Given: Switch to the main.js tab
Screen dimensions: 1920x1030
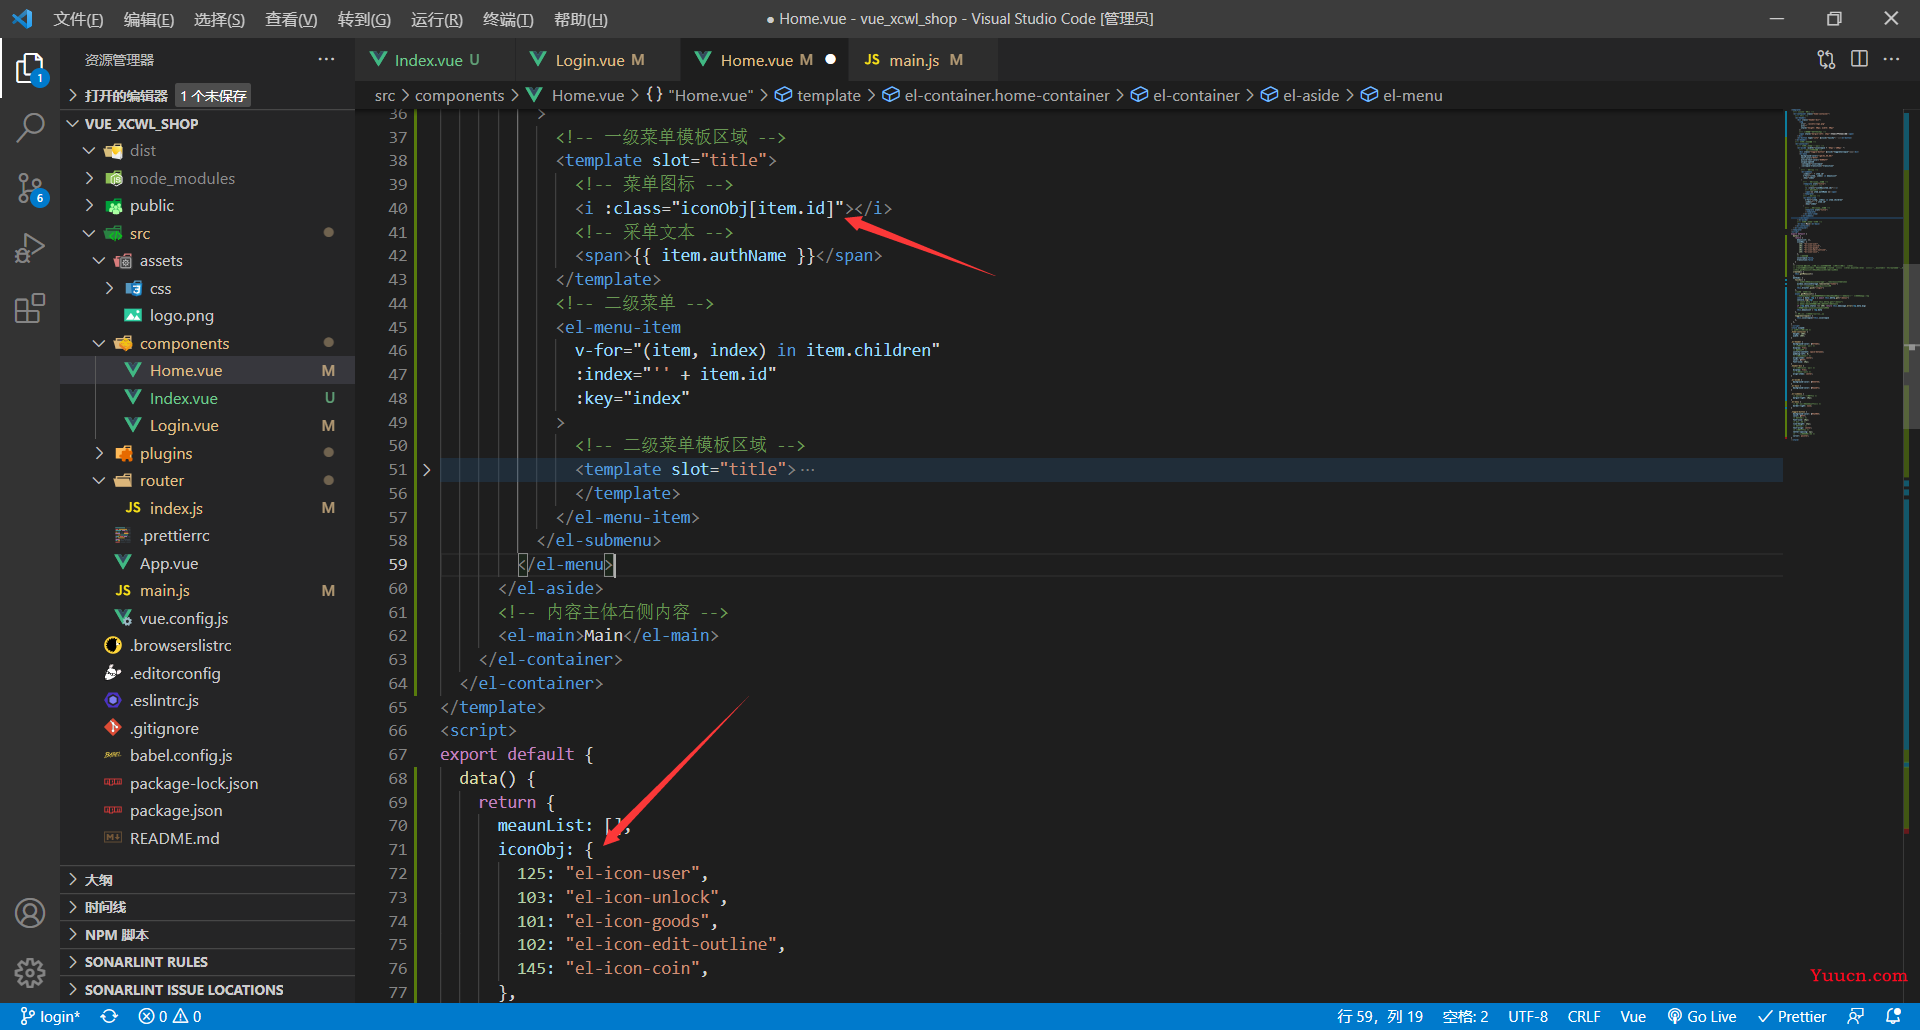Looking at the screenshot, I should (924, 60).
